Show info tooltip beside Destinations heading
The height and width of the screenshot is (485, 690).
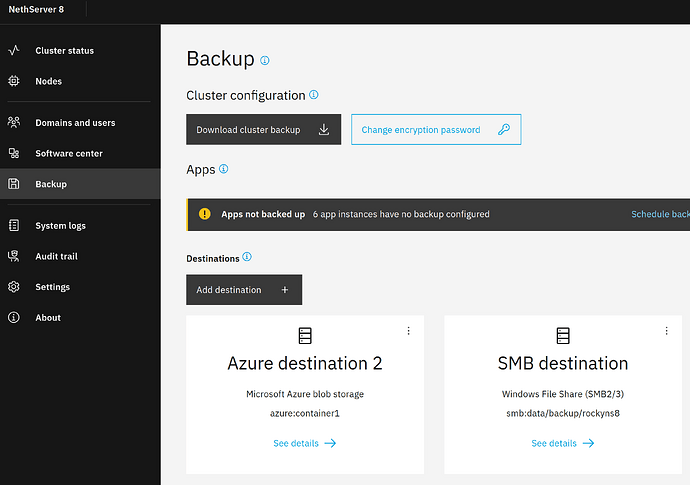point(247,257)
